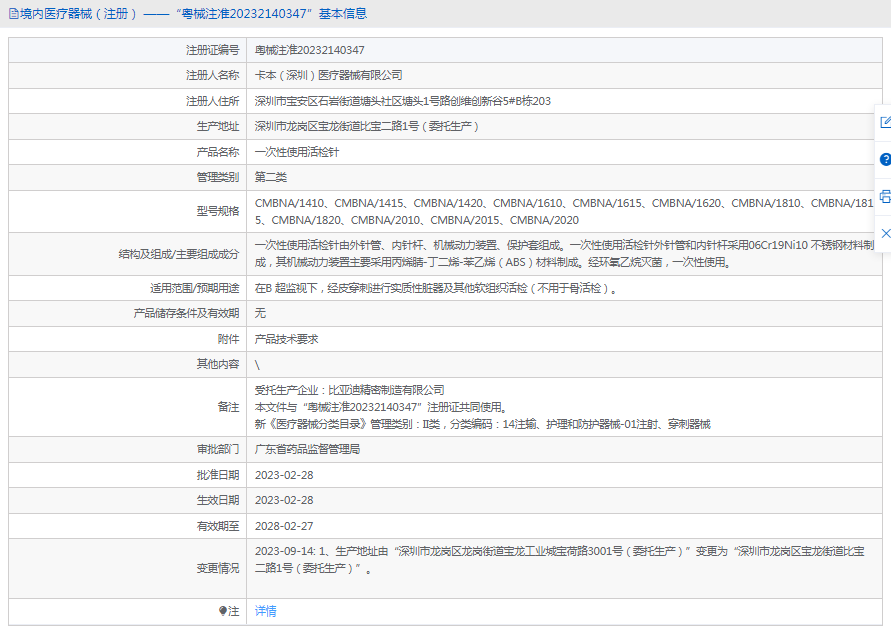Image resolution: width=891 pixels, height=631 pixels.
Task: Select product name 一次性使用活检针
Action: [297, 152]
